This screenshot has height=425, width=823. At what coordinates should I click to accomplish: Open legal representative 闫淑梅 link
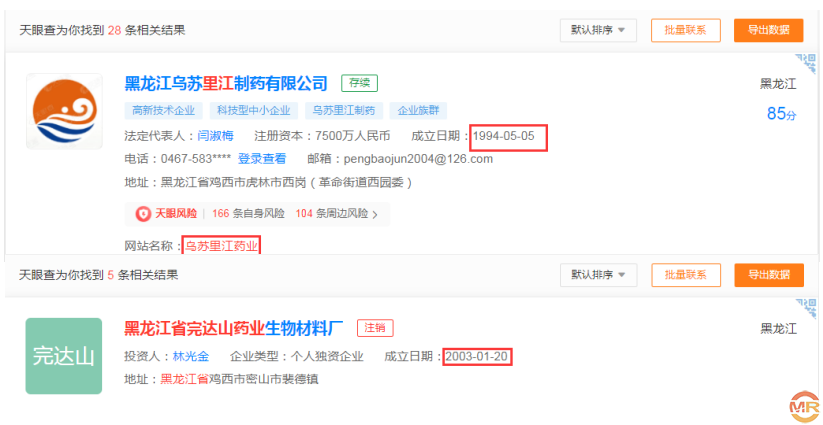(x=215, y=136)
